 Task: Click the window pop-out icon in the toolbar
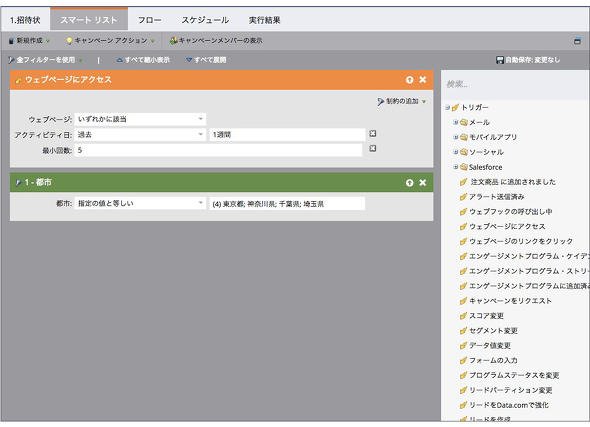coord(577,41)
